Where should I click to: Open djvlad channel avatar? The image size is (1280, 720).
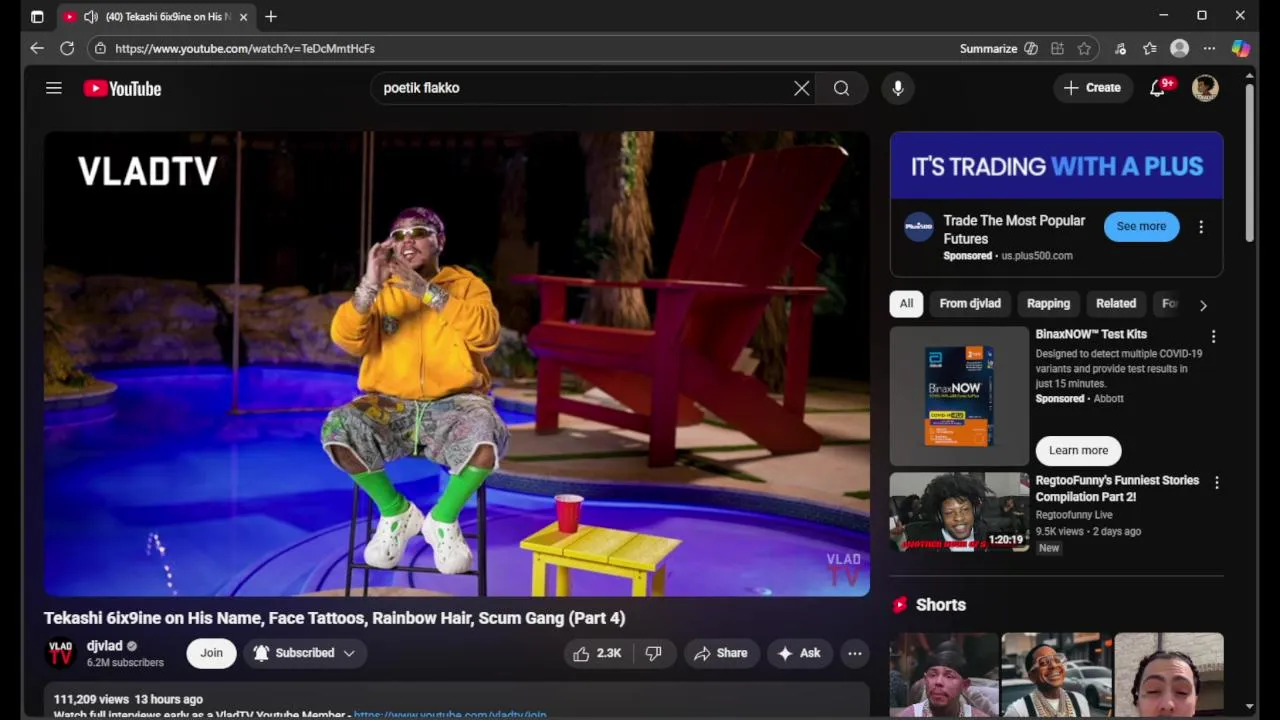[x=61, y=653]
